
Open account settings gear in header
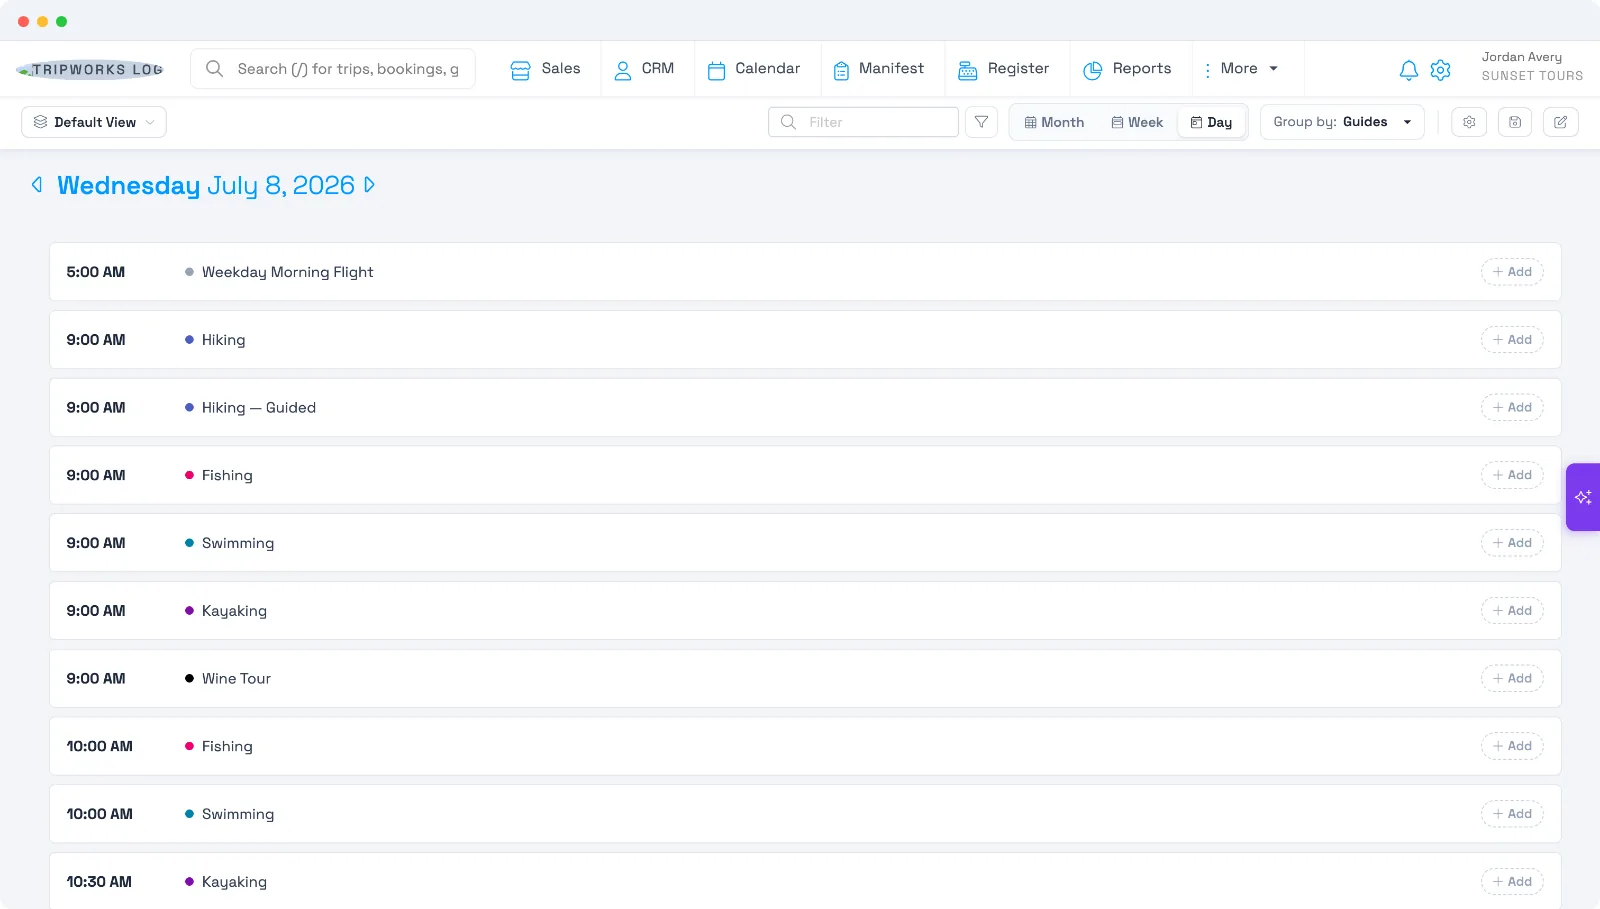(x=1440, y=69)
